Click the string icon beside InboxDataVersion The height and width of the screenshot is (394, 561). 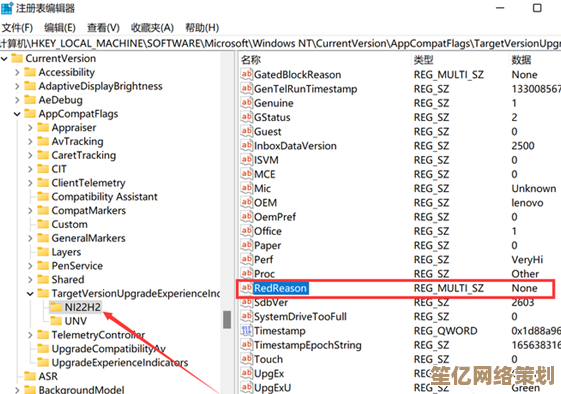[x=247, y=145]
